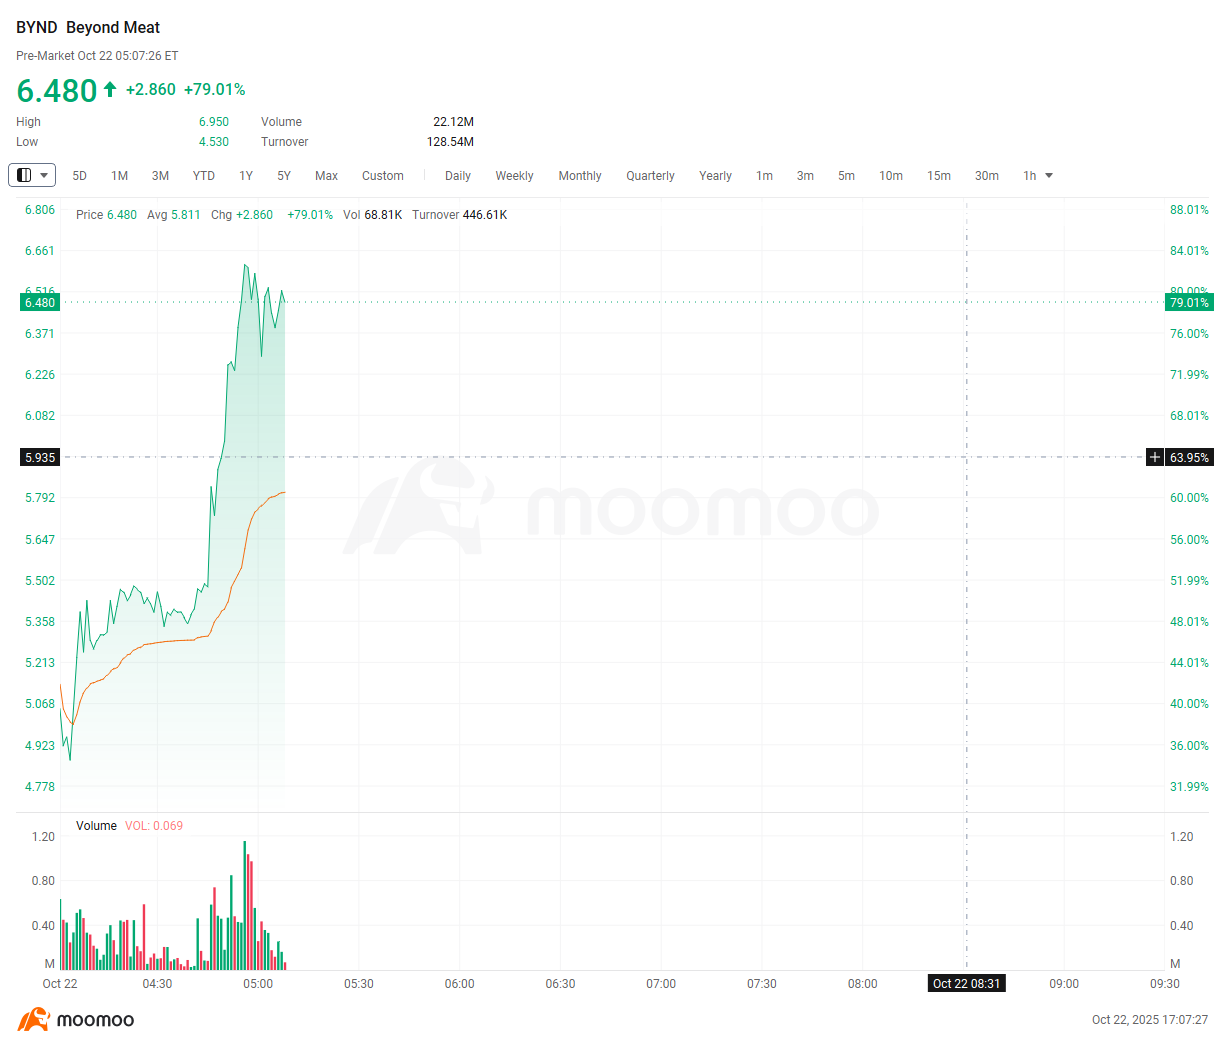Select the YTD time range

(x=204, y=176)
